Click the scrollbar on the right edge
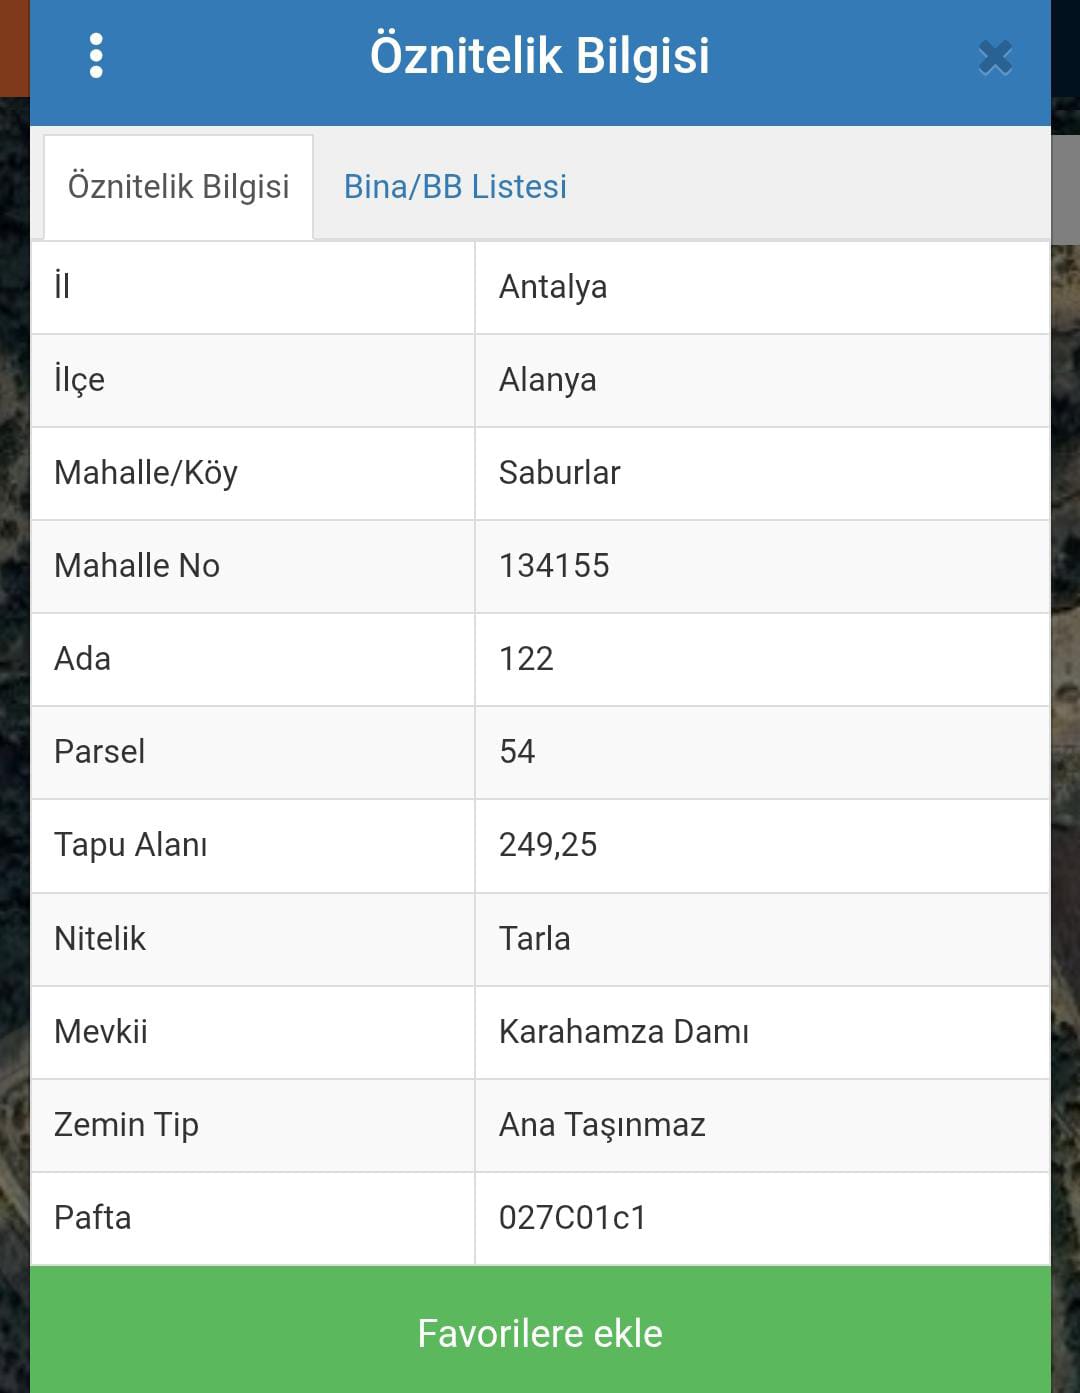The image size is (1080, 1393). click(x=1065, y=190)
